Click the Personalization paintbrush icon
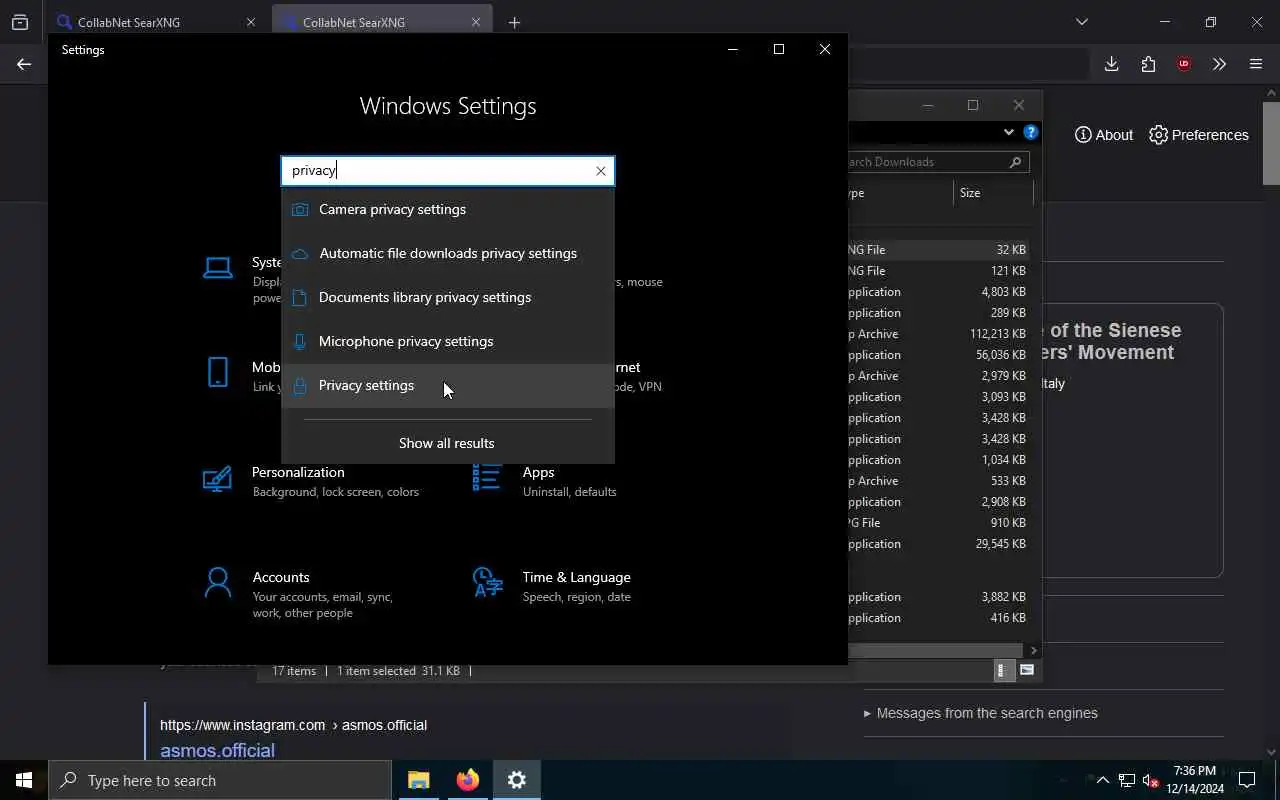Screen dimensions: 1280x800 pos(217,479)
